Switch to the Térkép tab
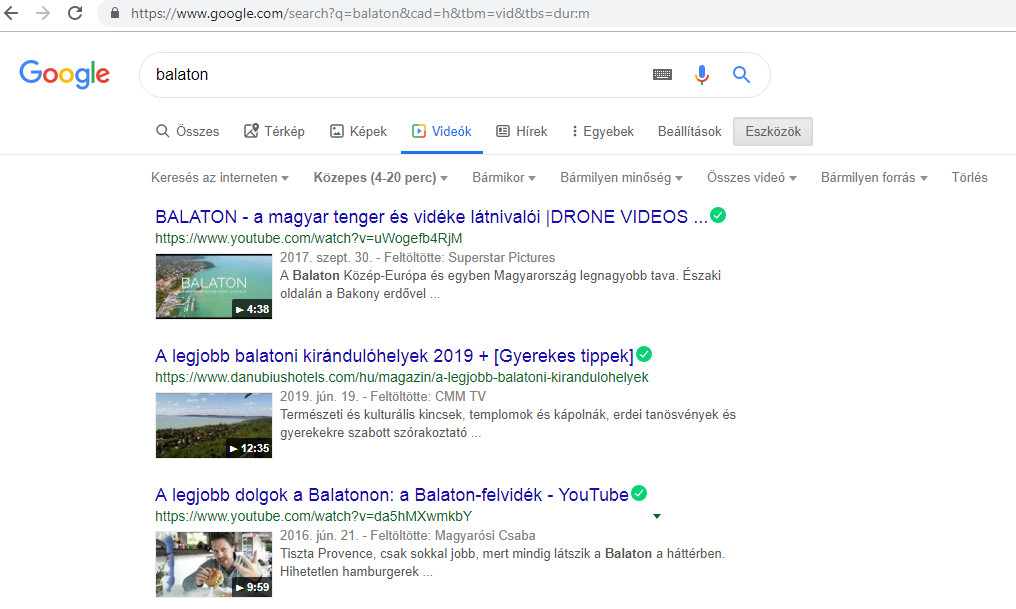 coord(274,132)
